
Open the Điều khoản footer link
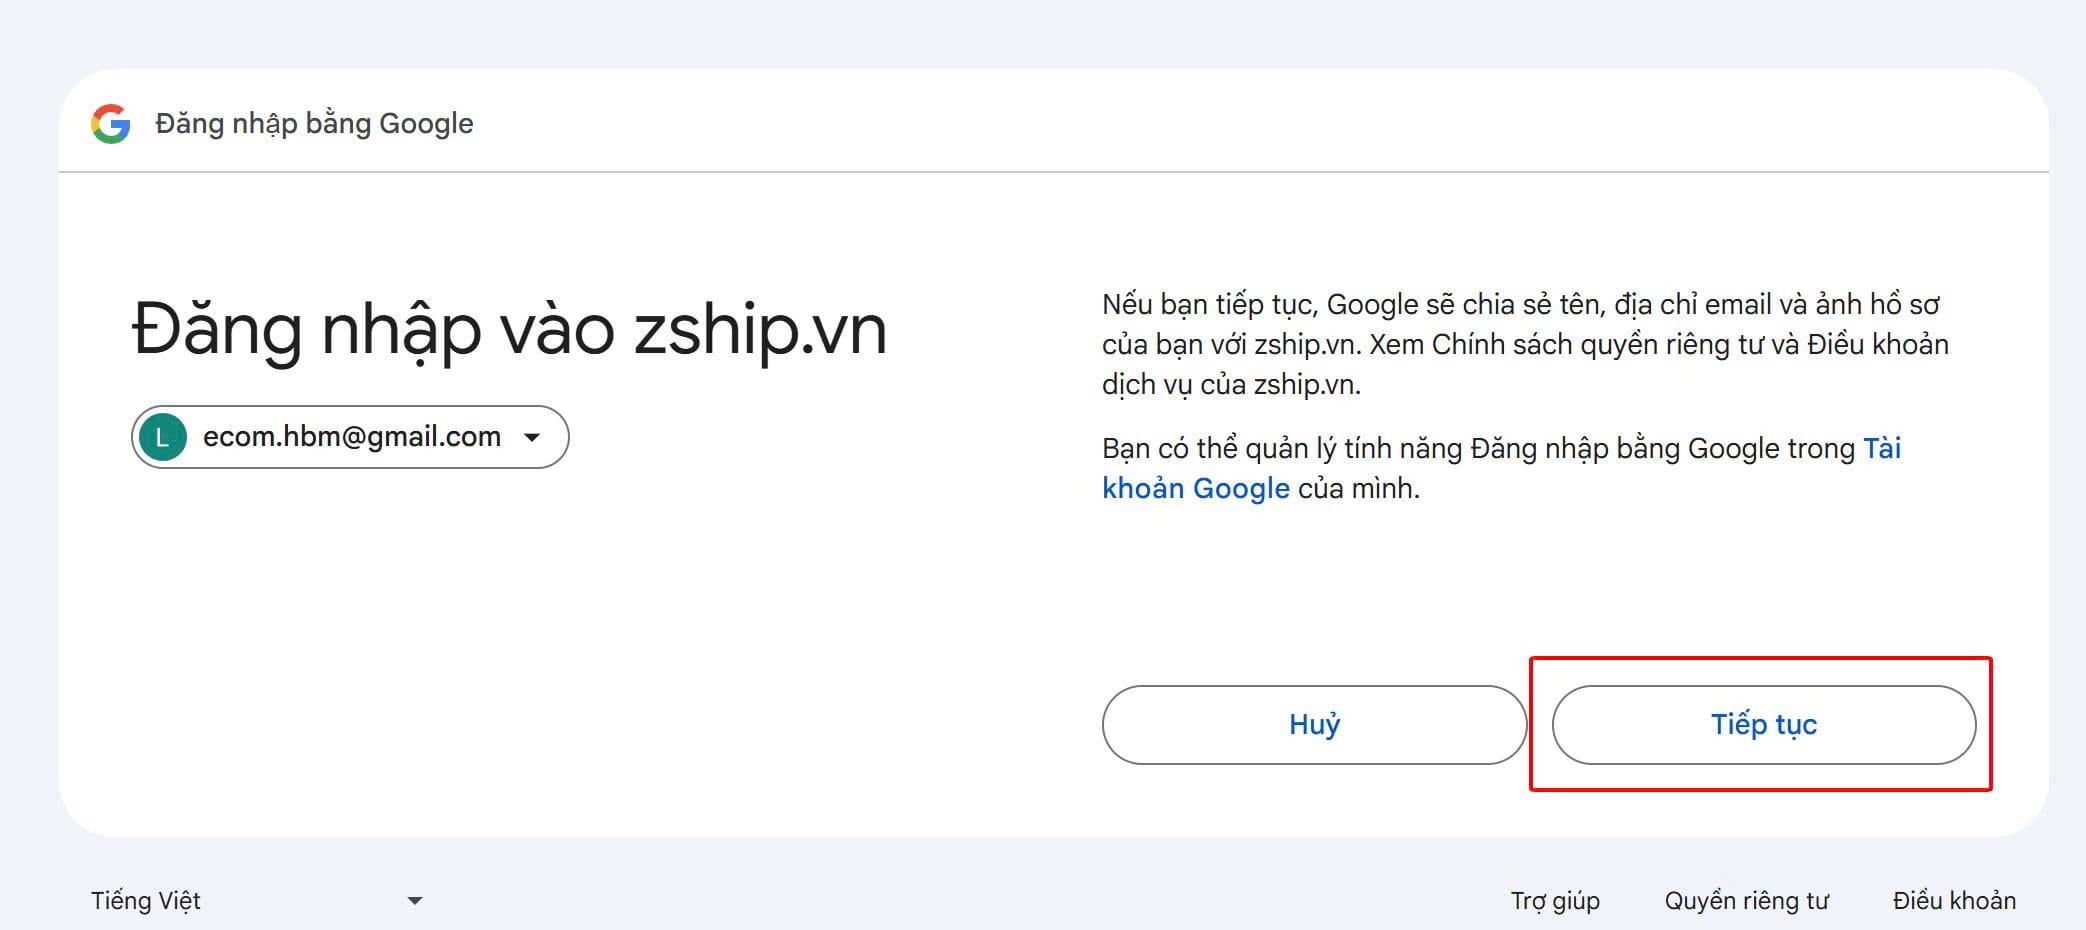coord(1953,901)
